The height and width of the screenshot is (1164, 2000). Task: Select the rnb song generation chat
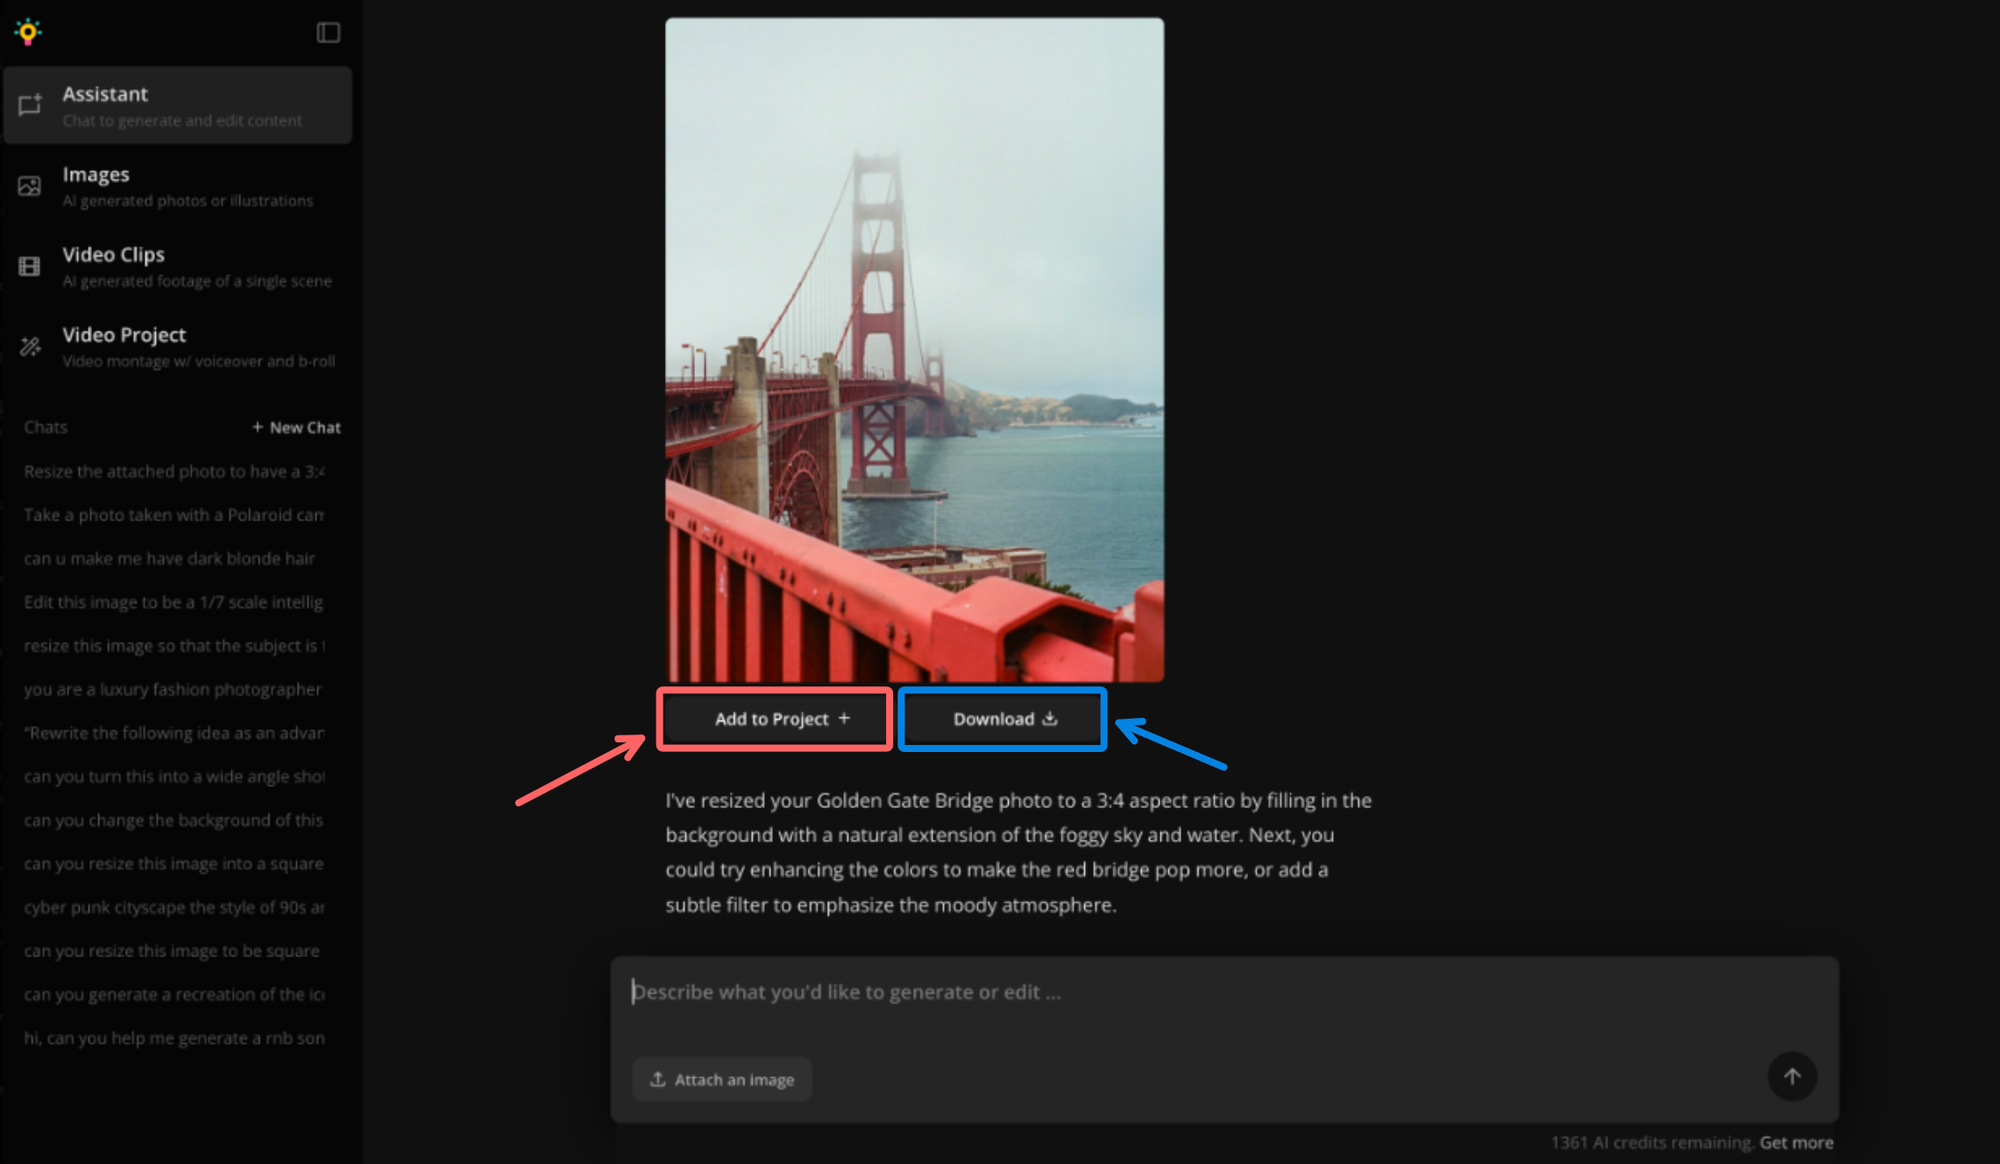click(173, 1038)
